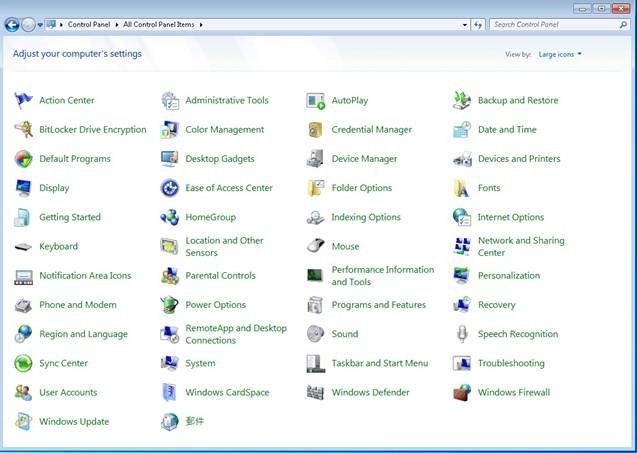637x453 pixels.
Task: Click the computer icon in address bar
Action: coord(51,24)
